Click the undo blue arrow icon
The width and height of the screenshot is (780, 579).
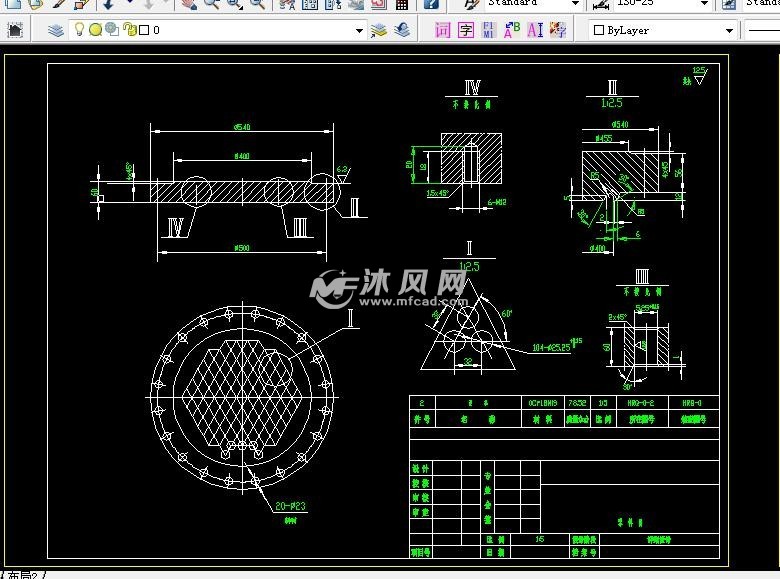pyautogui.click(x=108, y=4)
